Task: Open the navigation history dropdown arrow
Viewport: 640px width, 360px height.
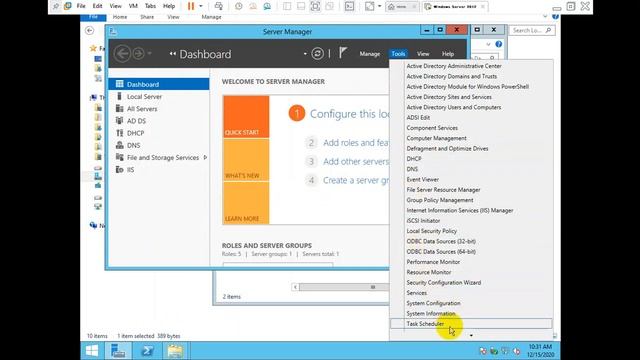Action: [150, 53]
